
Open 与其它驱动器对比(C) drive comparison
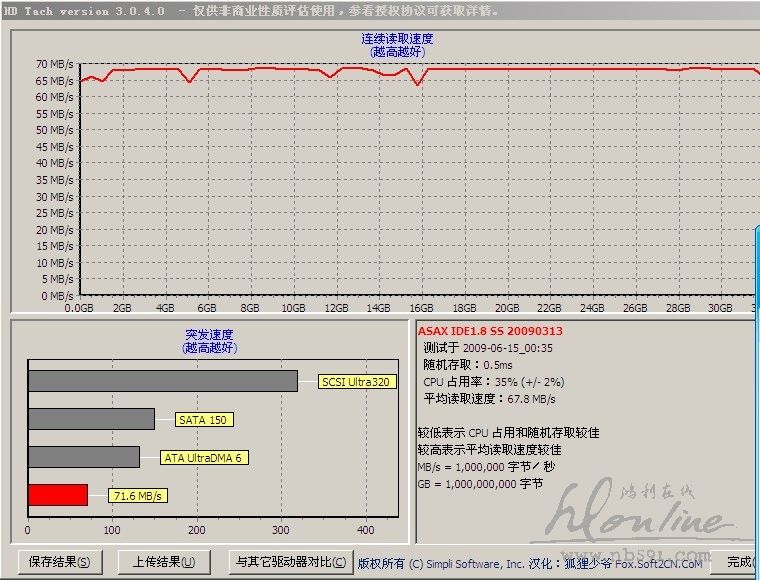point(290,562)
